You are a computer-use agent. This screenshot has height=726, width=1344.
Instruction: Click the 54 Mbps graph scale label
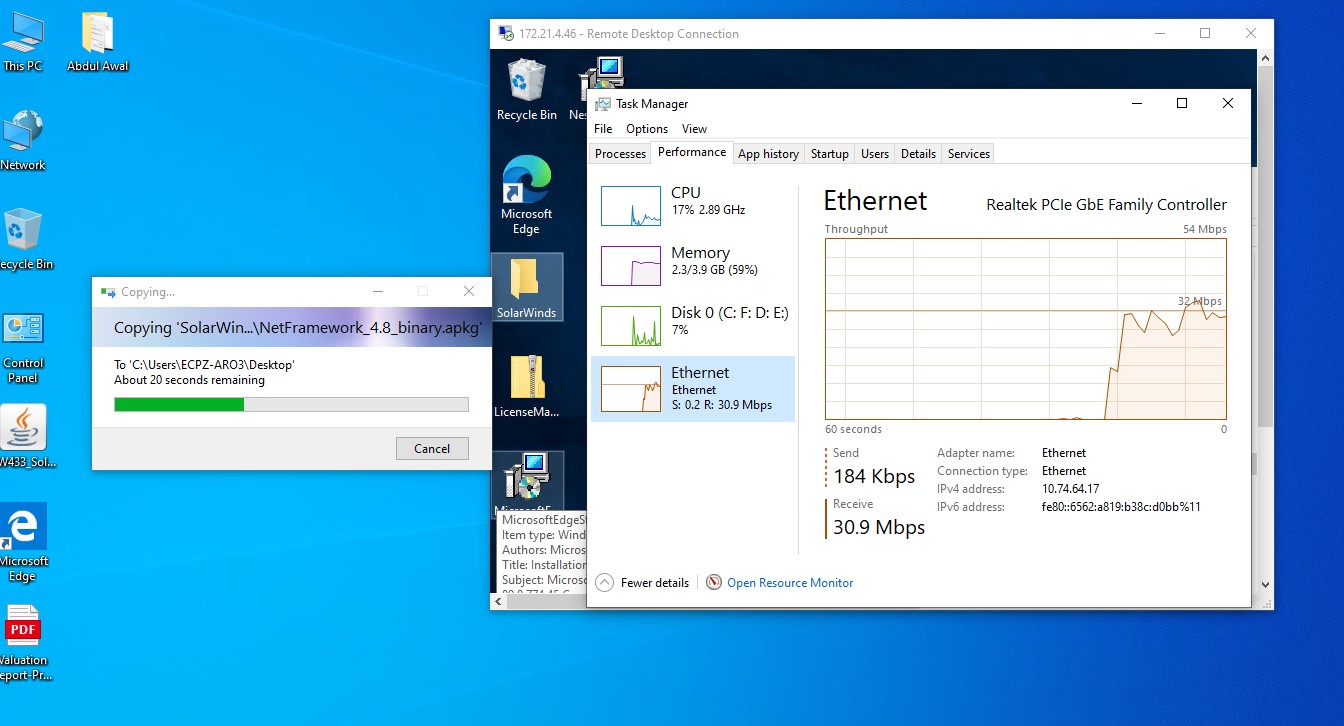1204,229
